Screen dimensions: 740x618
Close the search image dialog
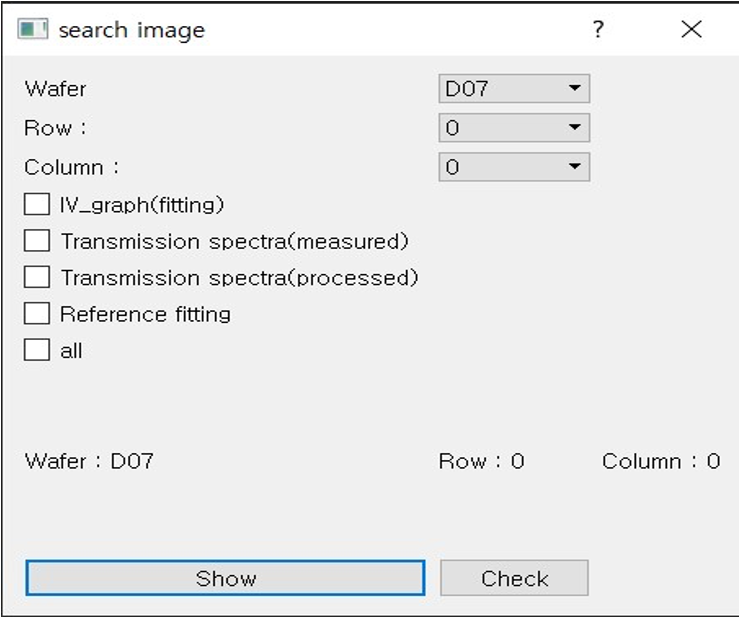[691, 29]
